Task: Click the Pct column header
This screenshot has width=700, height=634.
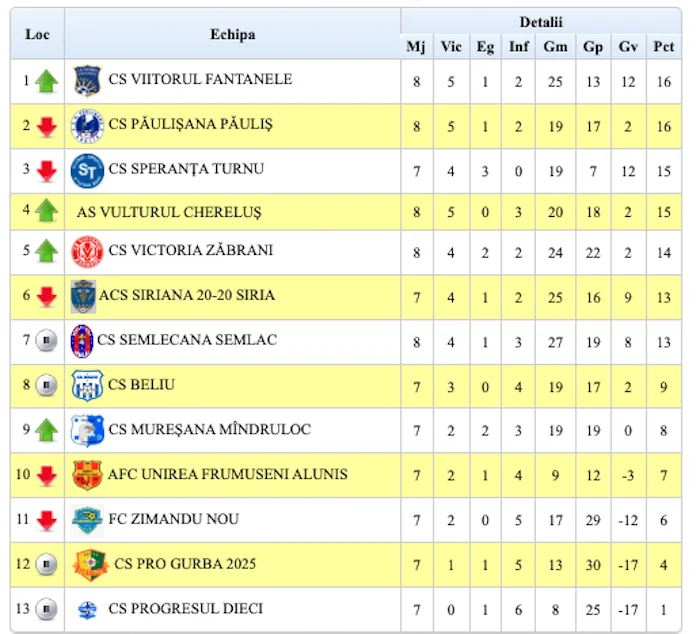Action: 664,46
